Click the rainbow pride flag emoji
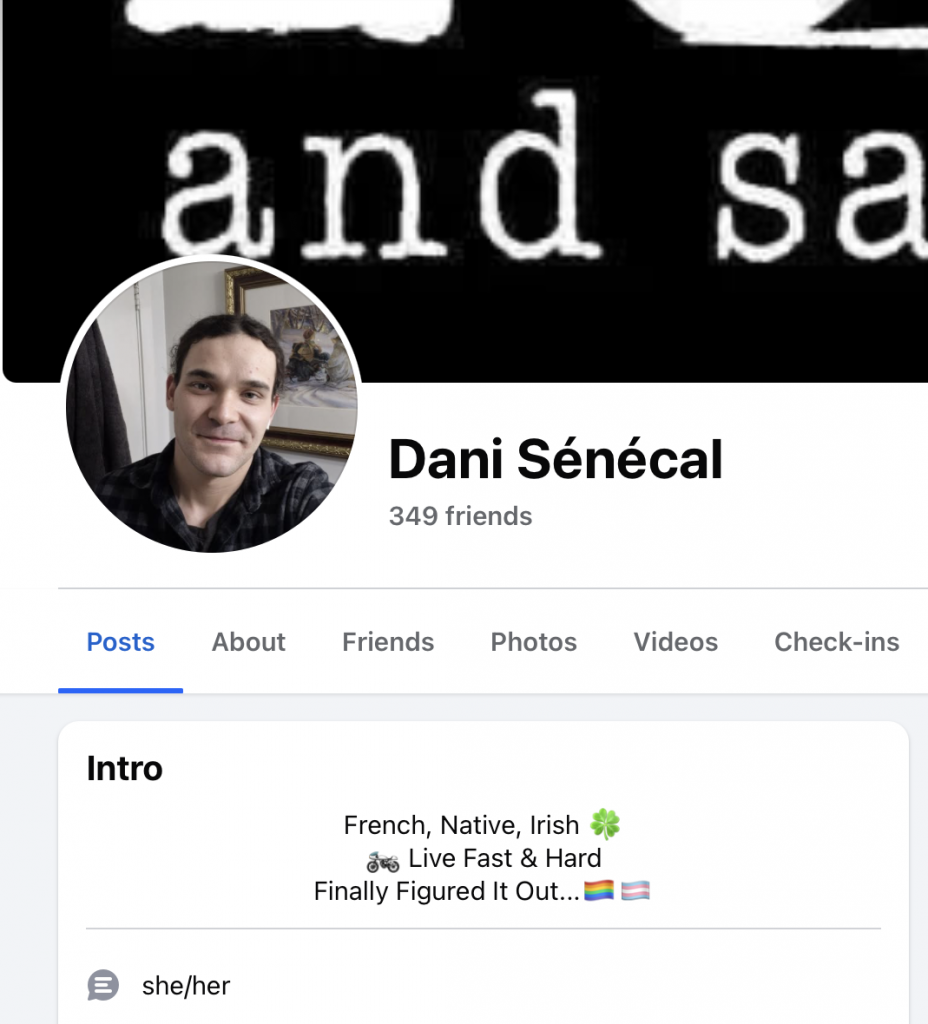The width and height of the screenshot is (928, 1024). (x=599, y=891)
